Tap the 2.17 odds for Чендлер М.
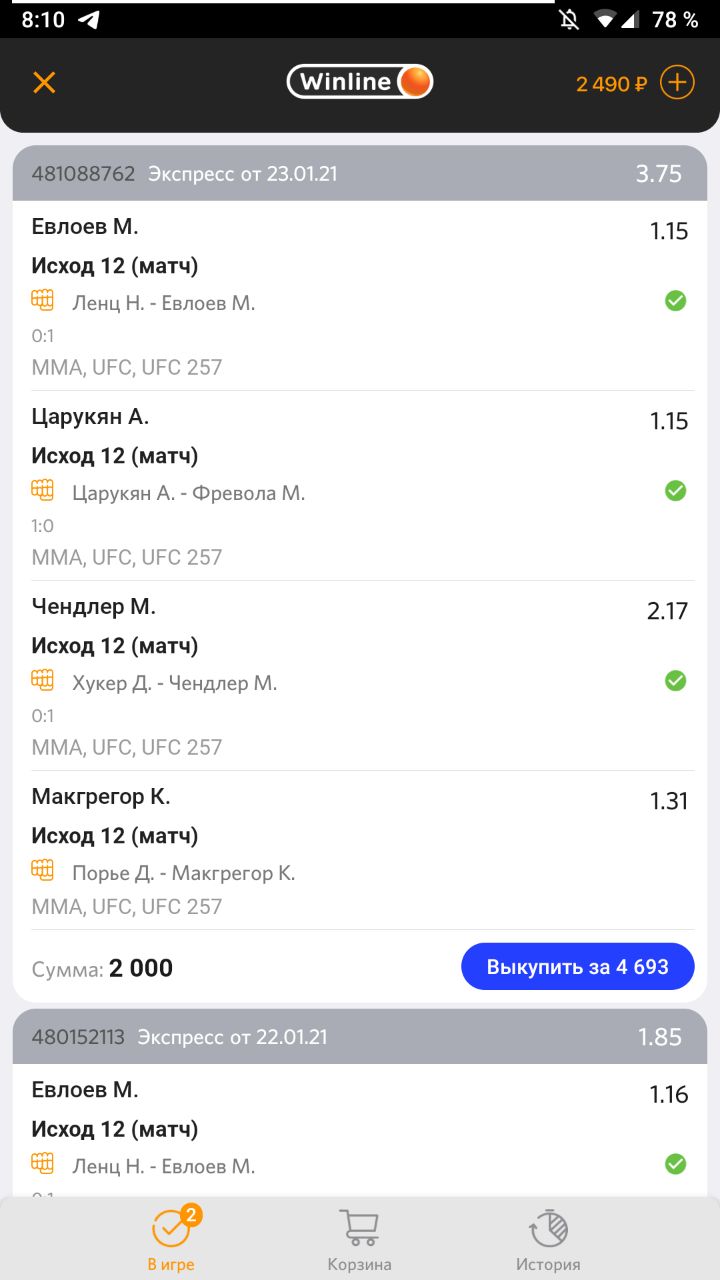Image resolution: width=720 pixels, height=1280 pixels. coord(667,611)
